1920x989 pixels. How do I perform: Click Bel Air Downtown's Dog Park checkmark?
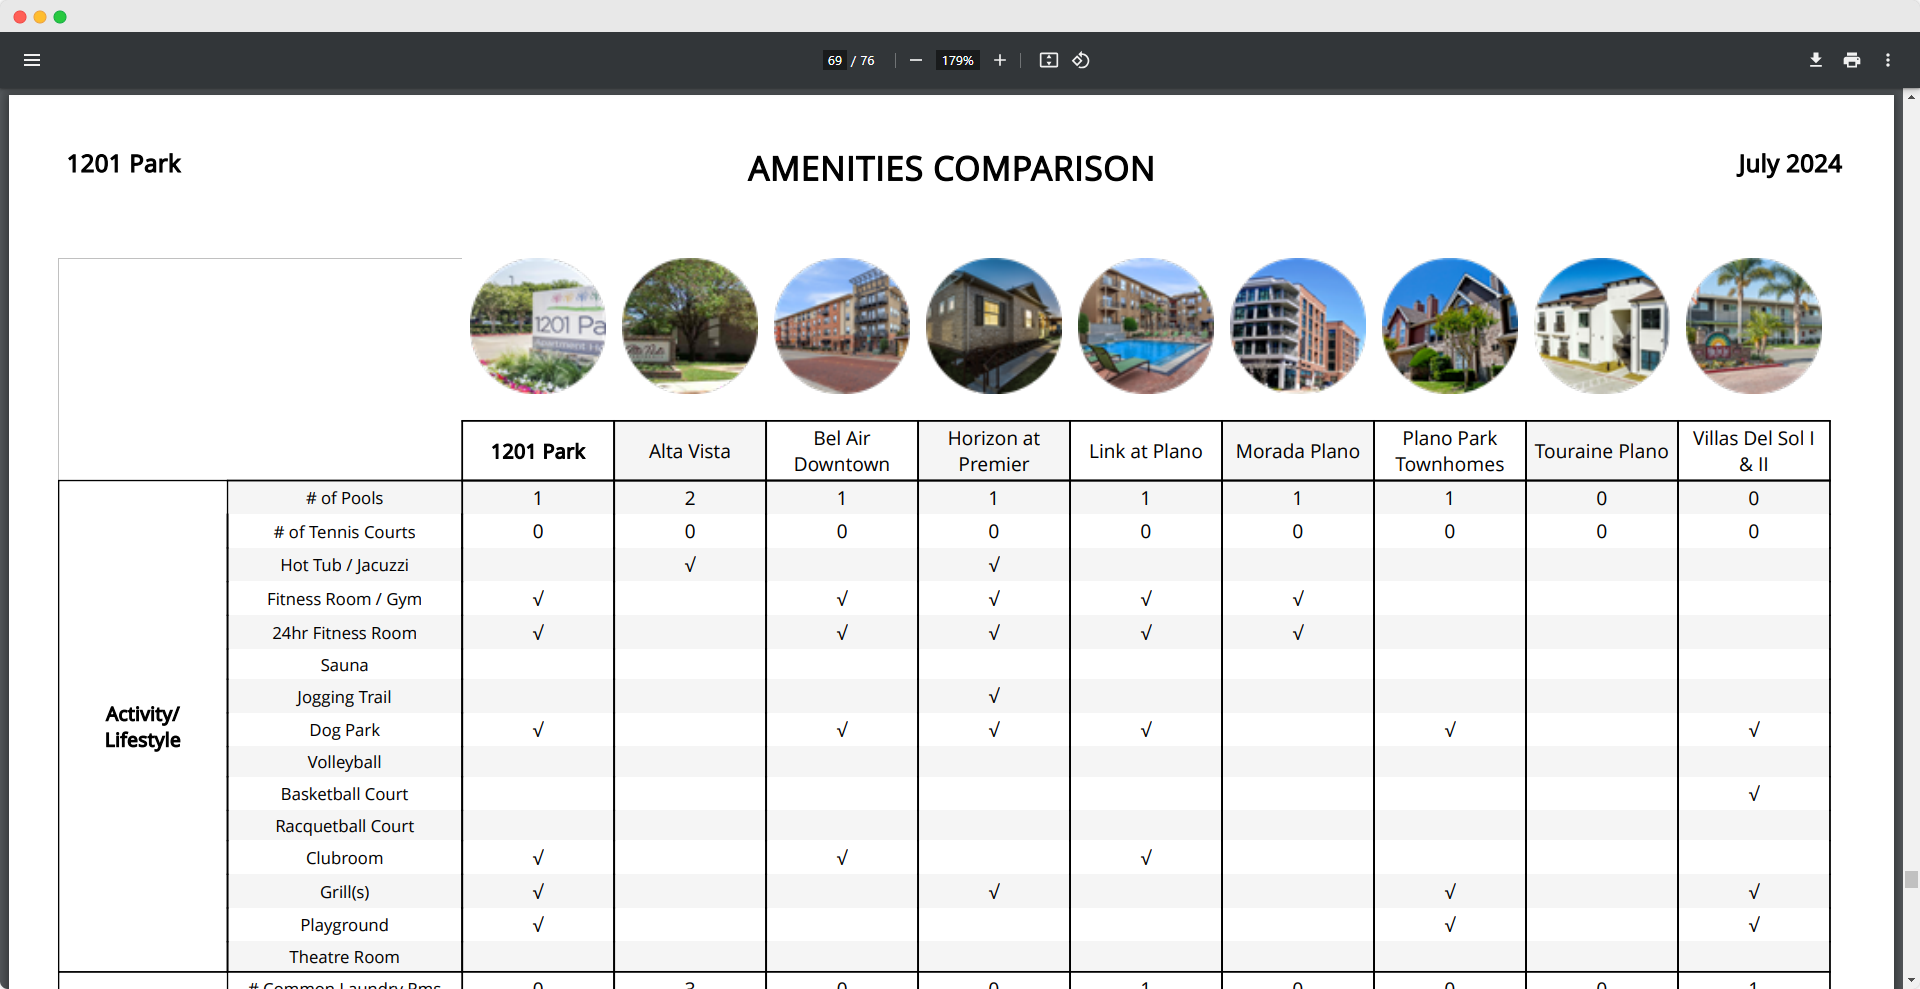click(x=842, y=730)
